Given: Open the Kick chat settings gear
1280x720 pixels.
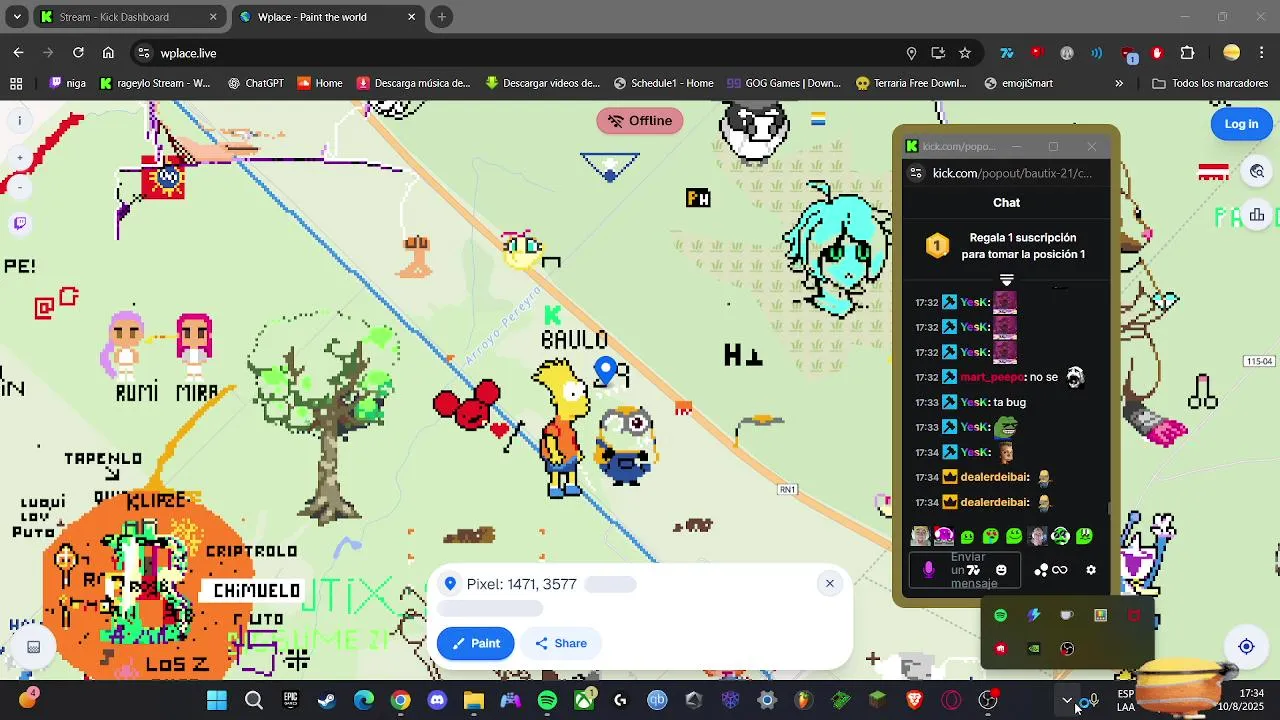Looking at the screenshot, I should pyautogui.click(x=1091, y=570).
